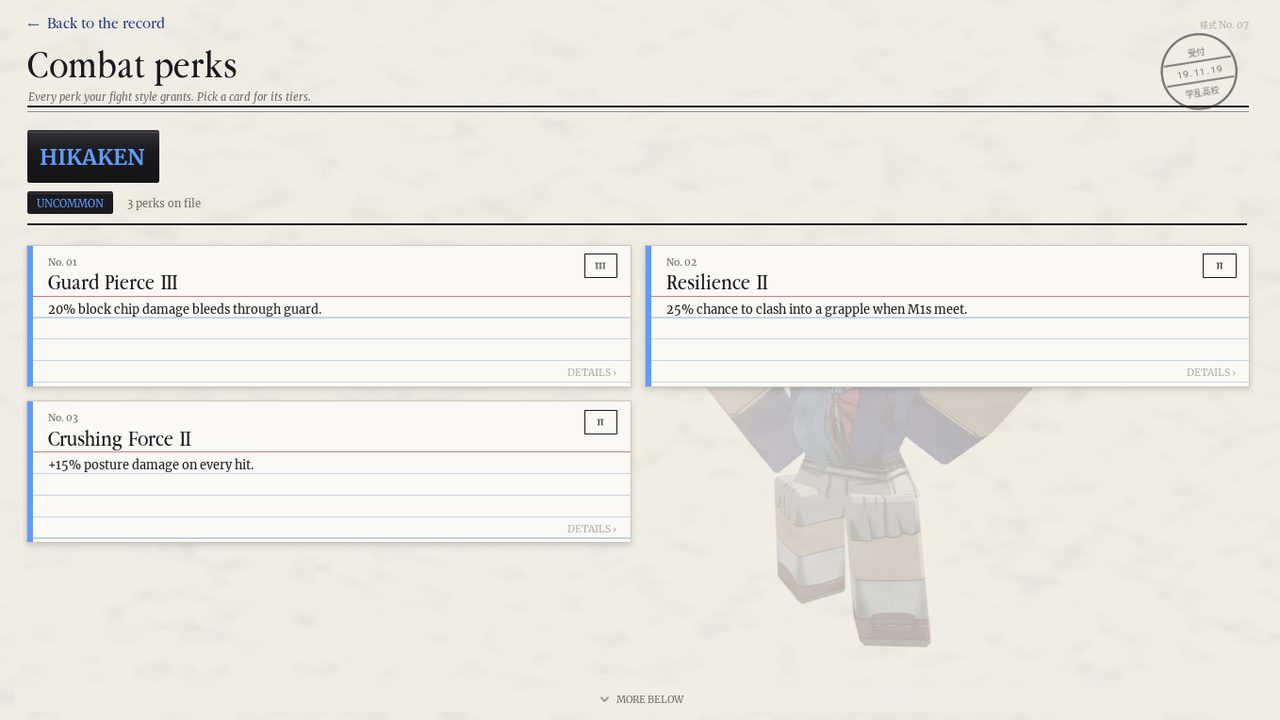1280x720 pixels.
Task: Click the '20% block chip damage' description
Action: 185,309
